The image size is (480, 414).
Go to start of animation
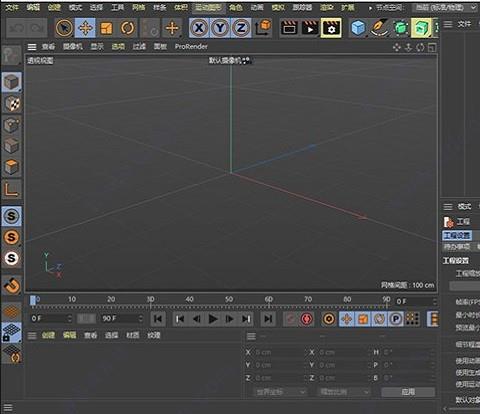158,319
